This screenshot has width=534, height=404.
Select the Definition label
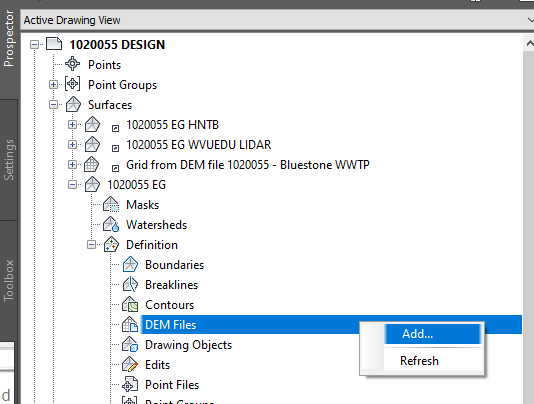pyautogui.click(x=152, y=245)
